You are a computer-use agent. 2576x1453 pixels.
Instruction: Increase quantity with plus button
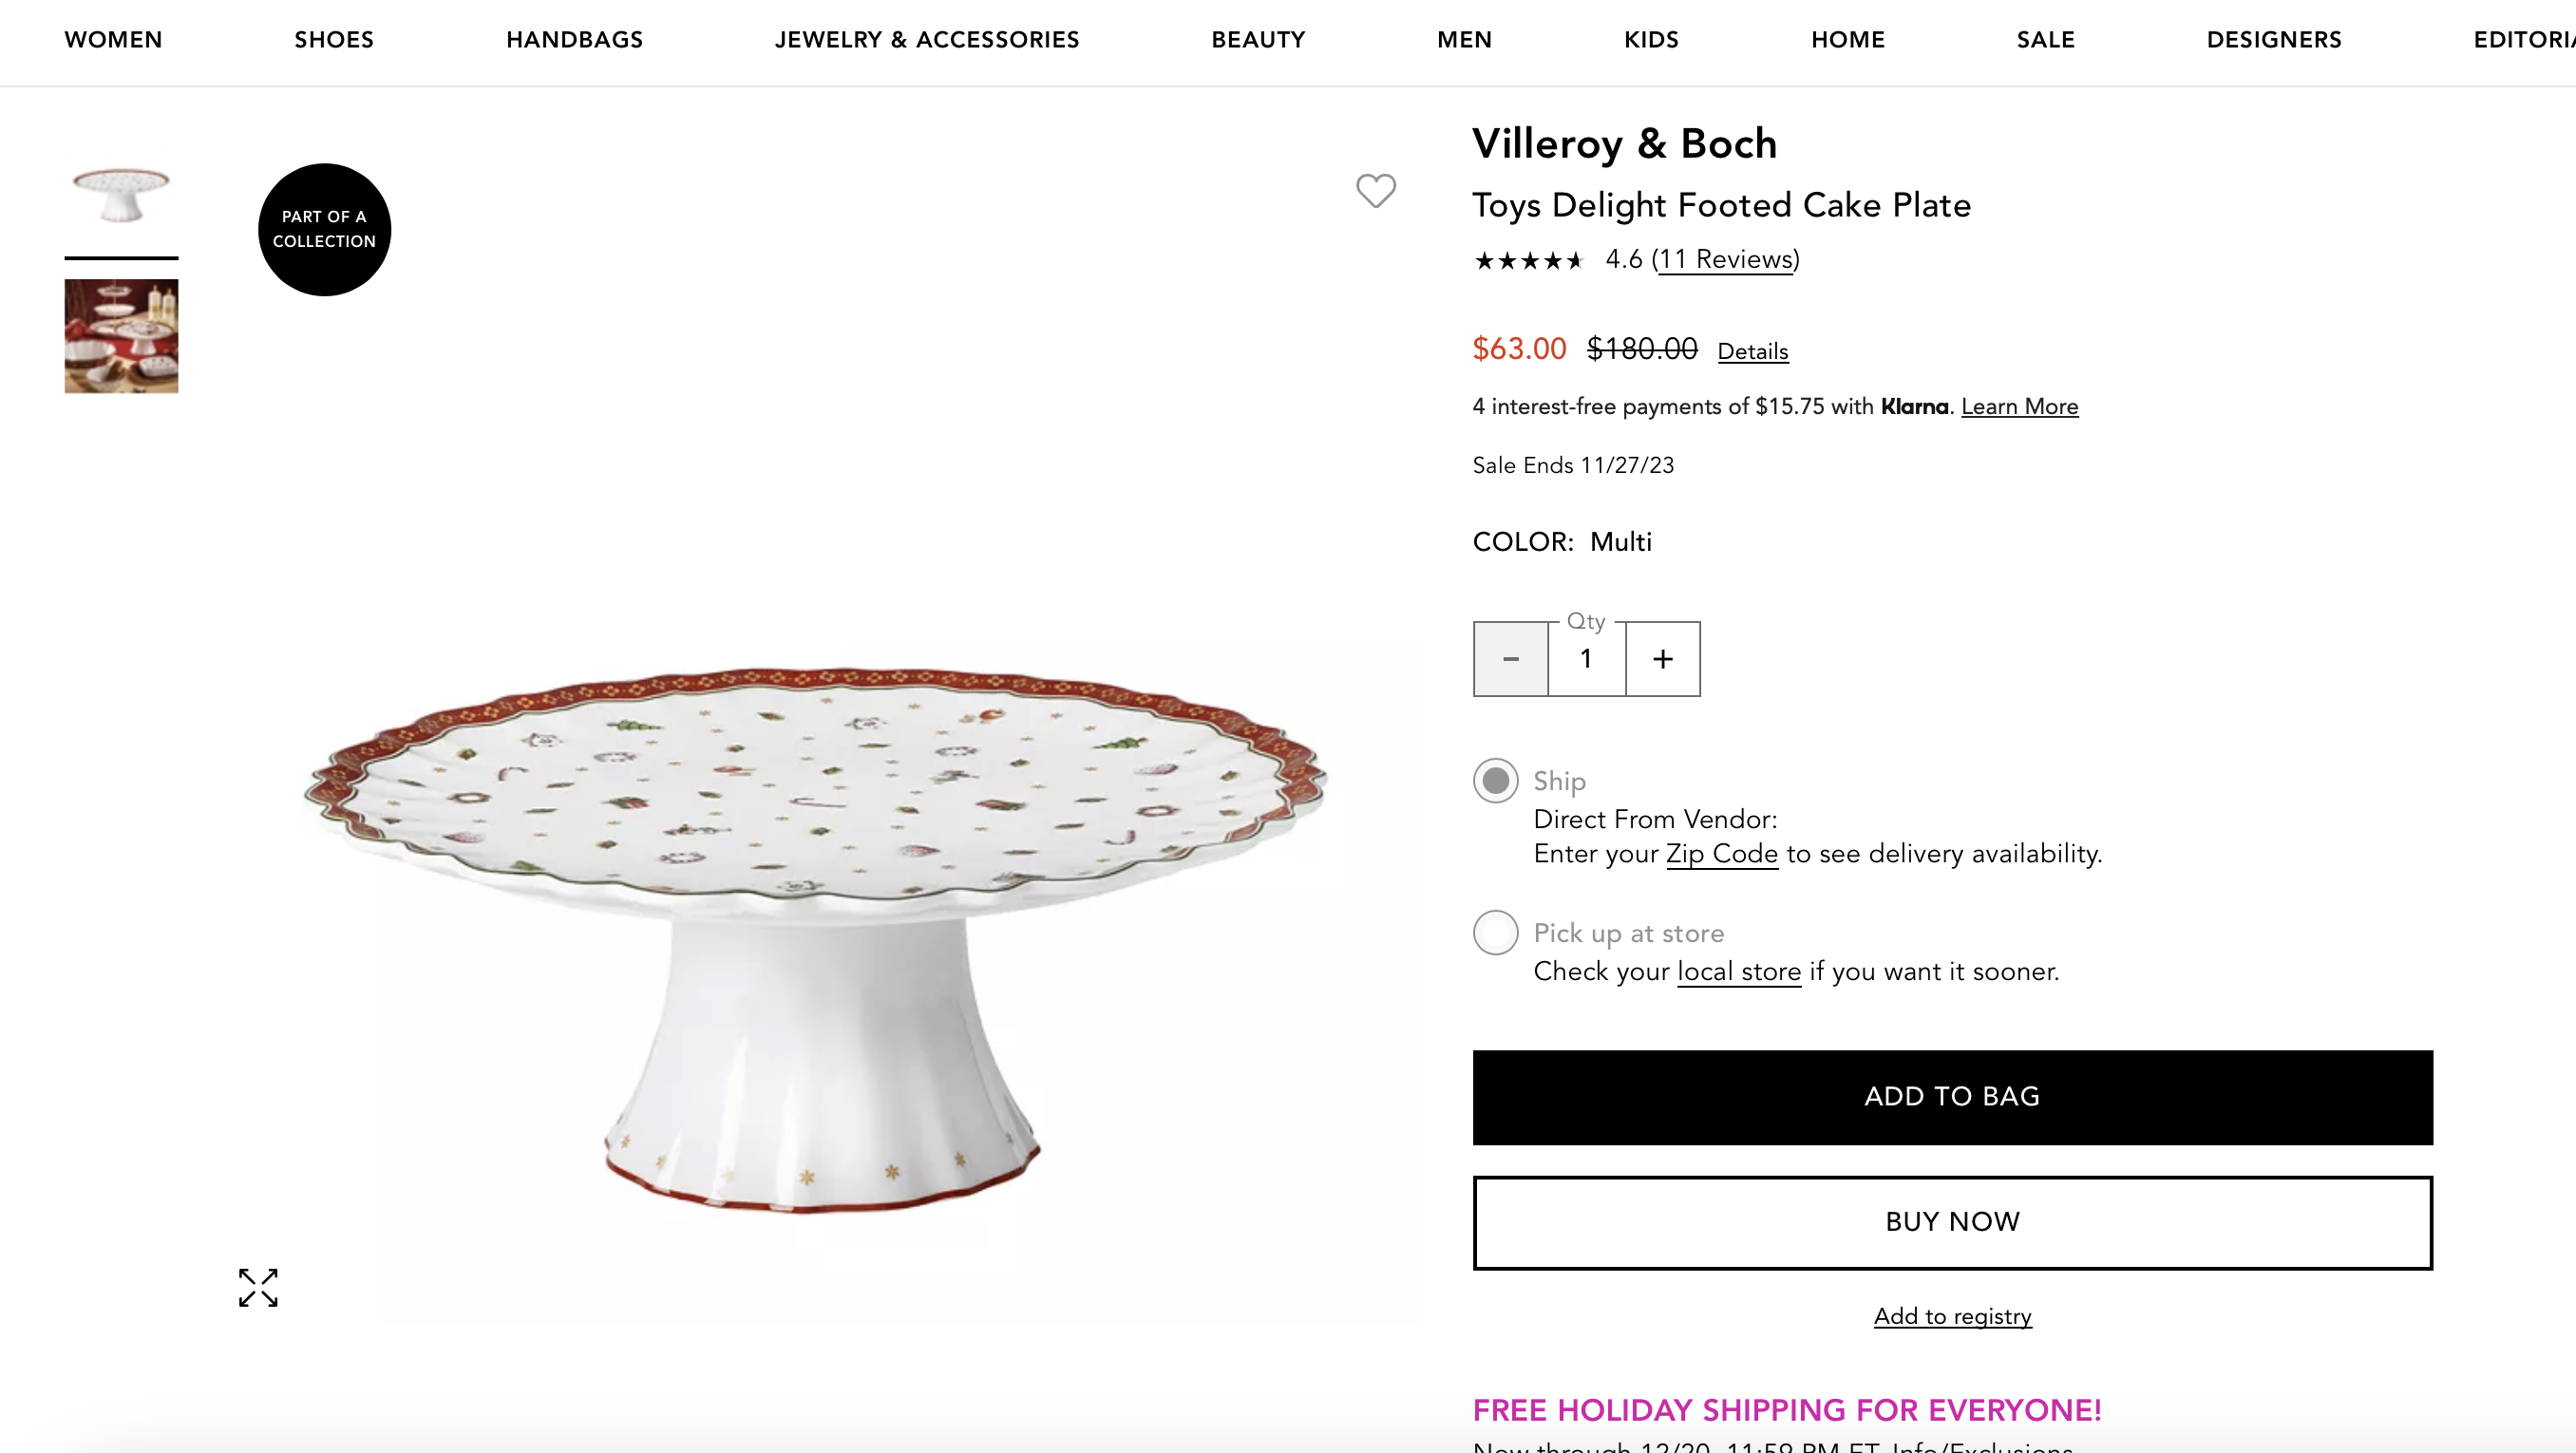click(1662, 659)
